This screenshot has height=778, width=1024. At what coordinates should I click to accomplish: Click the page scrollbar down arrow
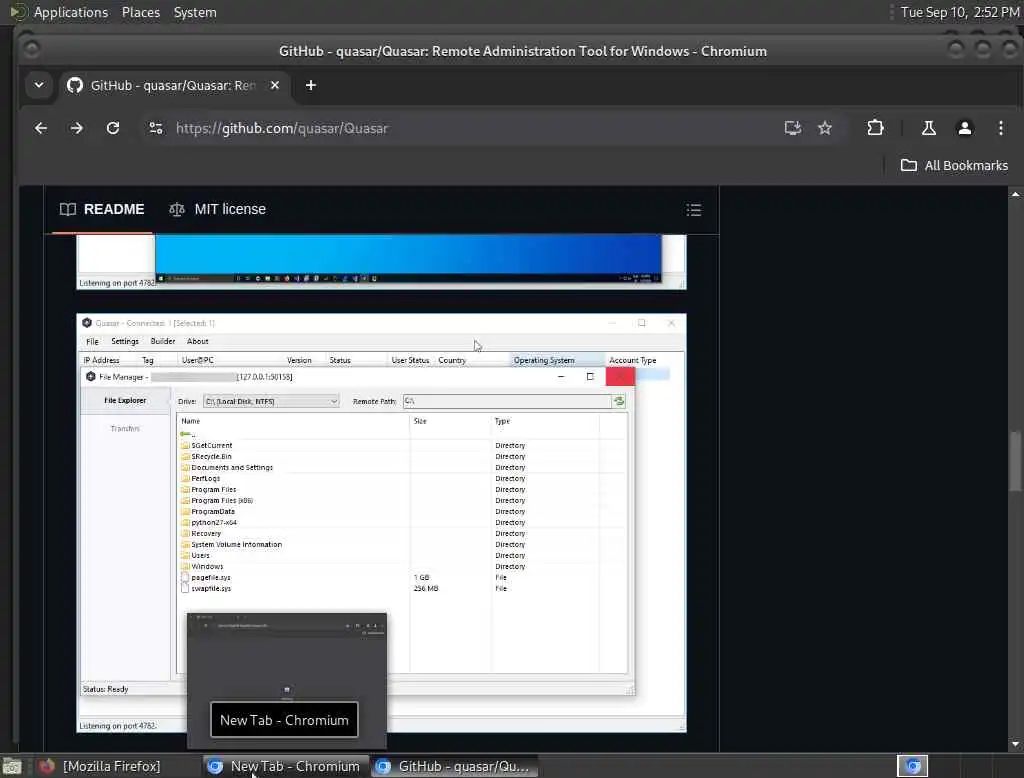pos(1015,744)
